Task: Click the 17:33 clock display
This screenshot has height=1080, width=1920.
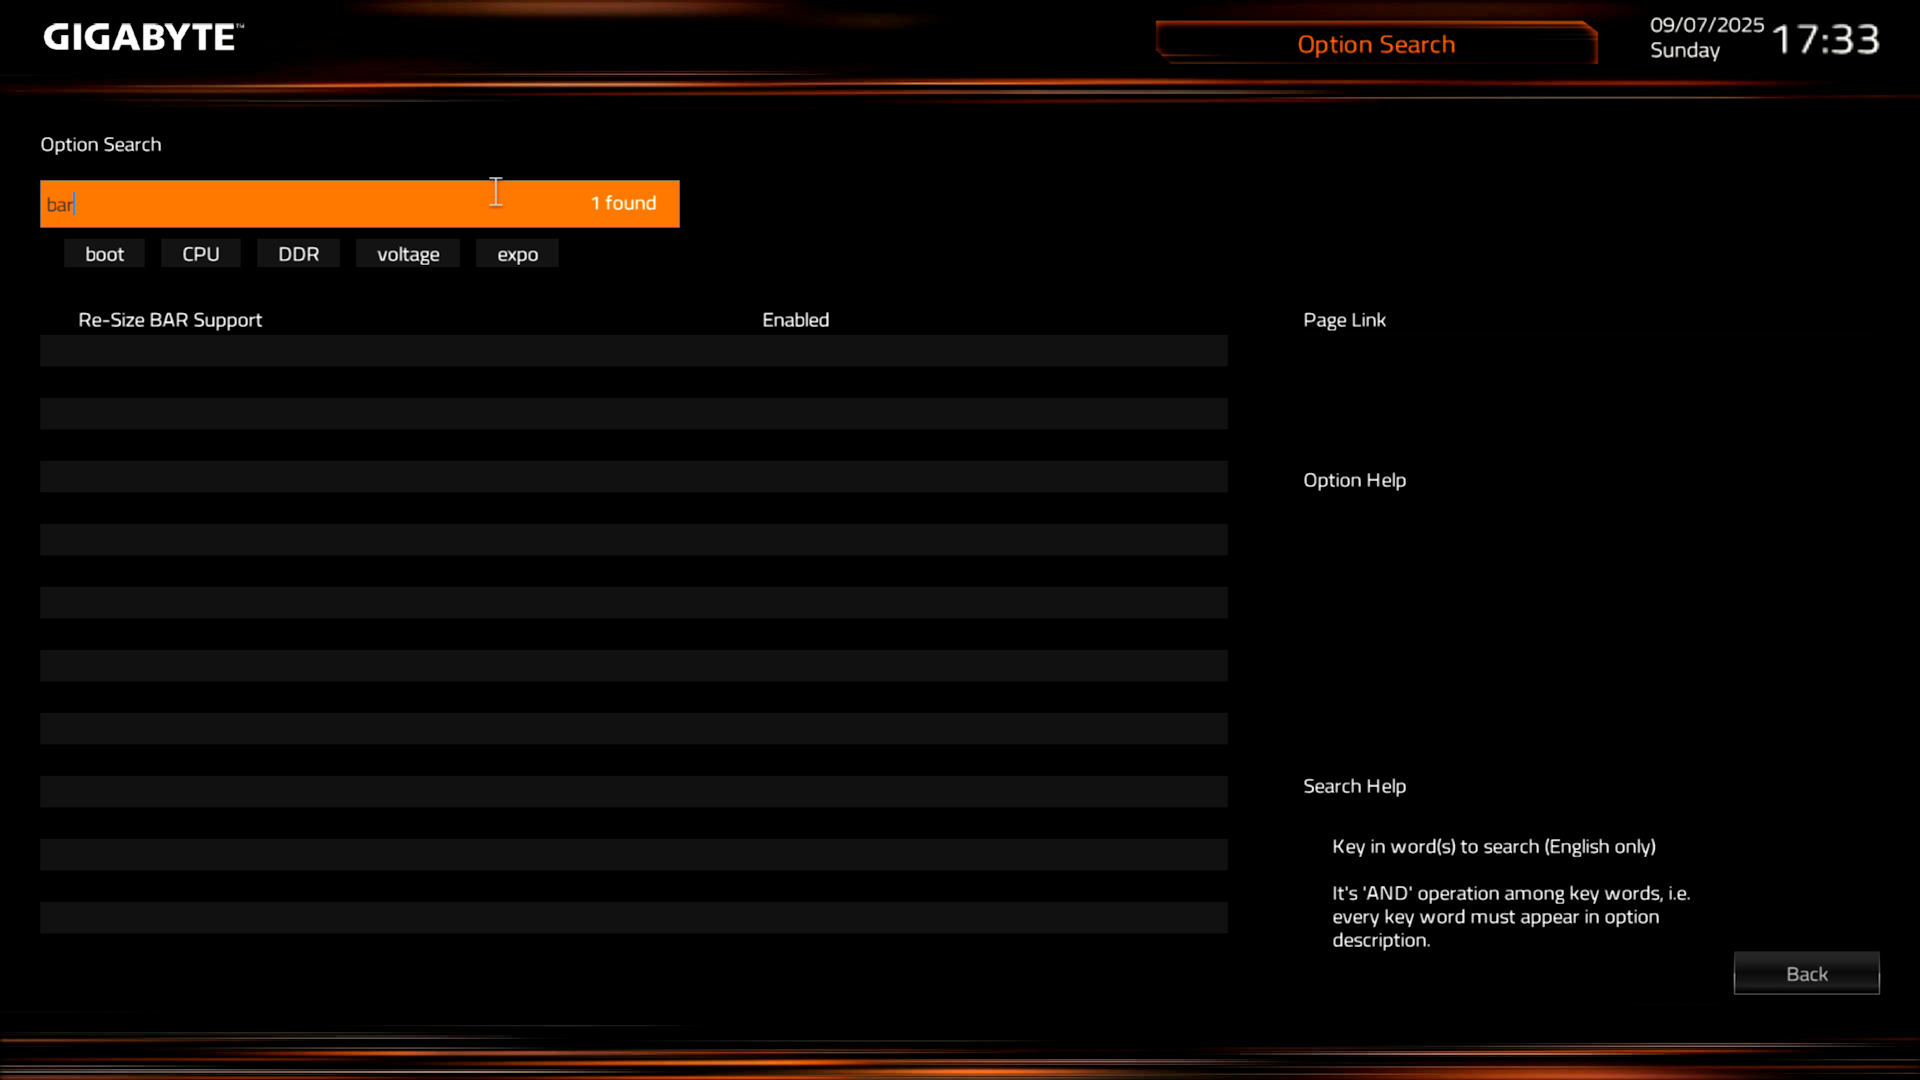Action: click(1825, 40)
